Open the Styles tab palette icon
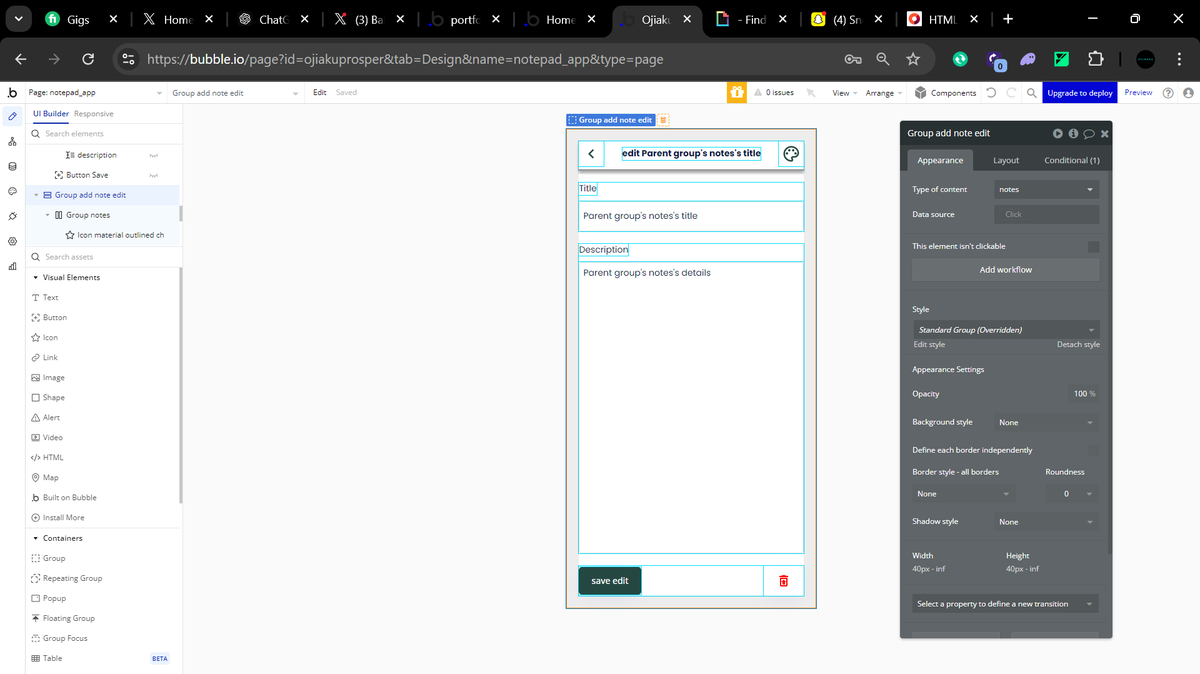 [x=12, y=191]
